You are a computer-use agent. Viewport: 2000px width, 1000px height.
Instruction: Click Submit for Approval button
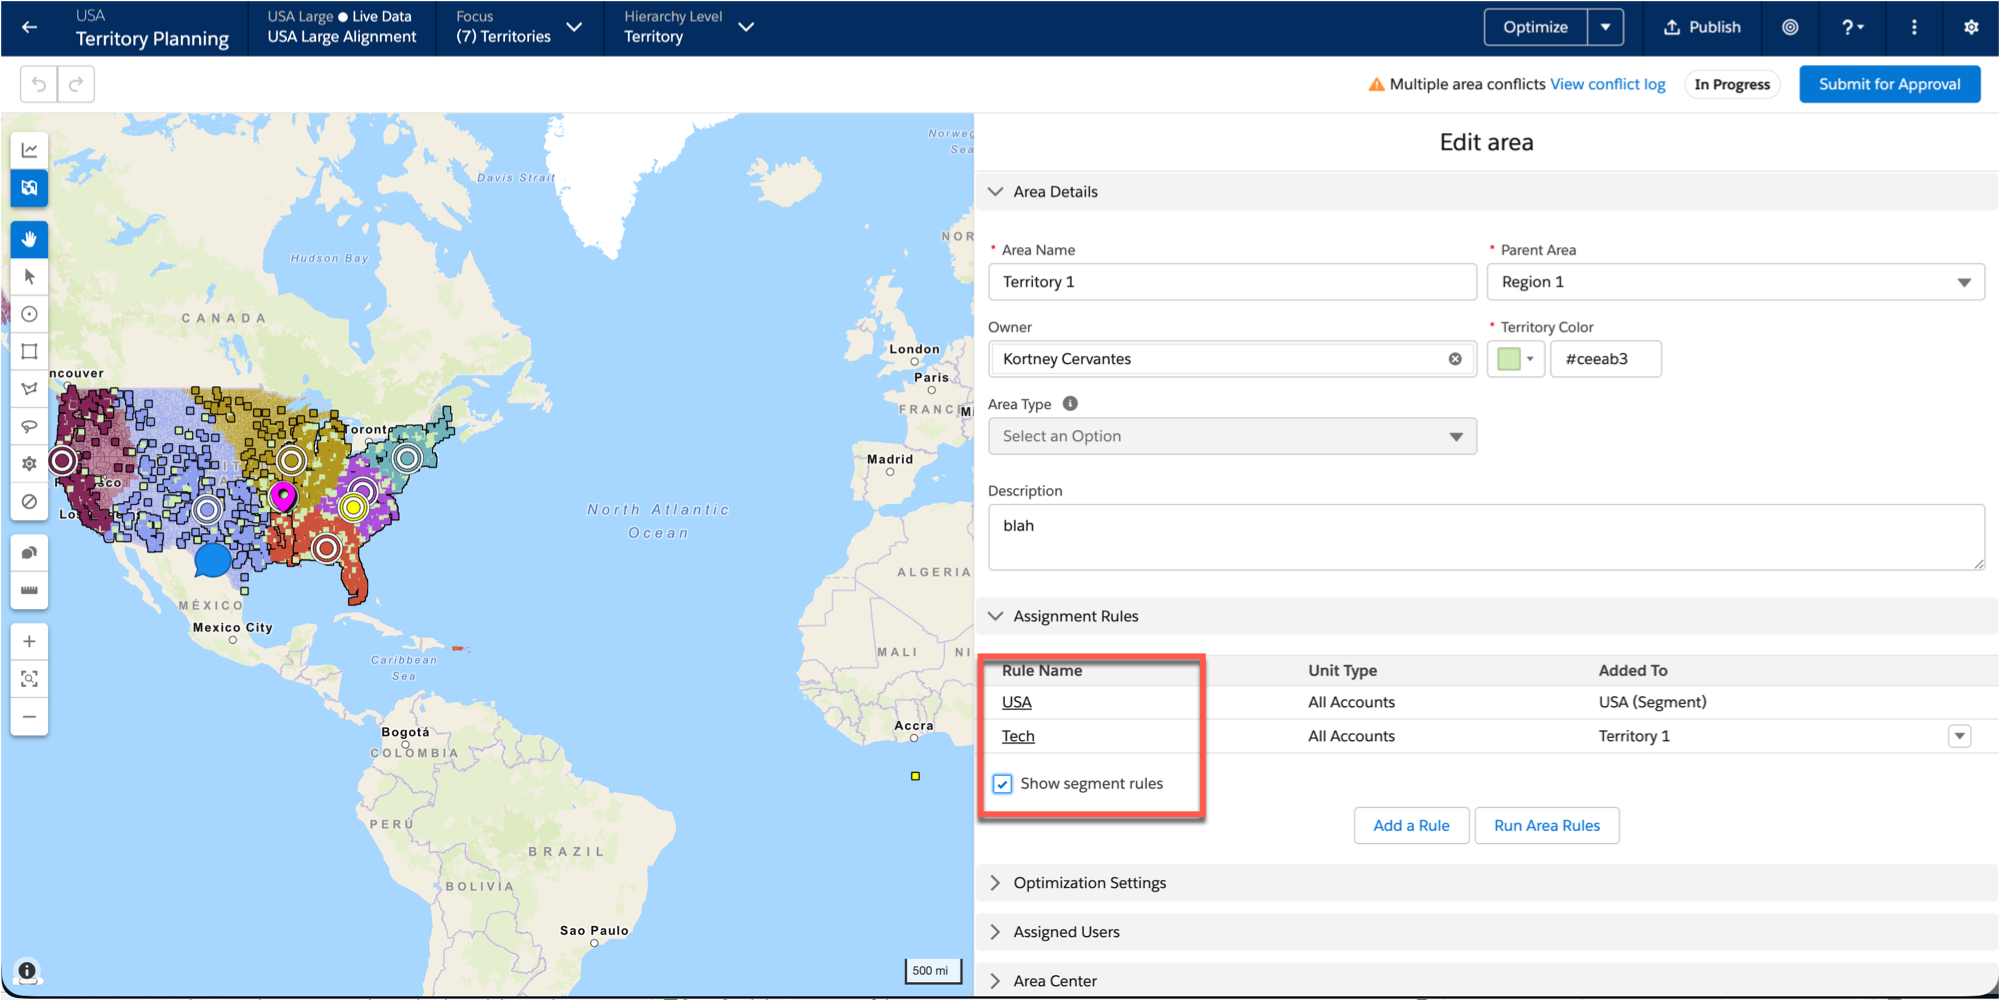click(x=1889, y=84)
